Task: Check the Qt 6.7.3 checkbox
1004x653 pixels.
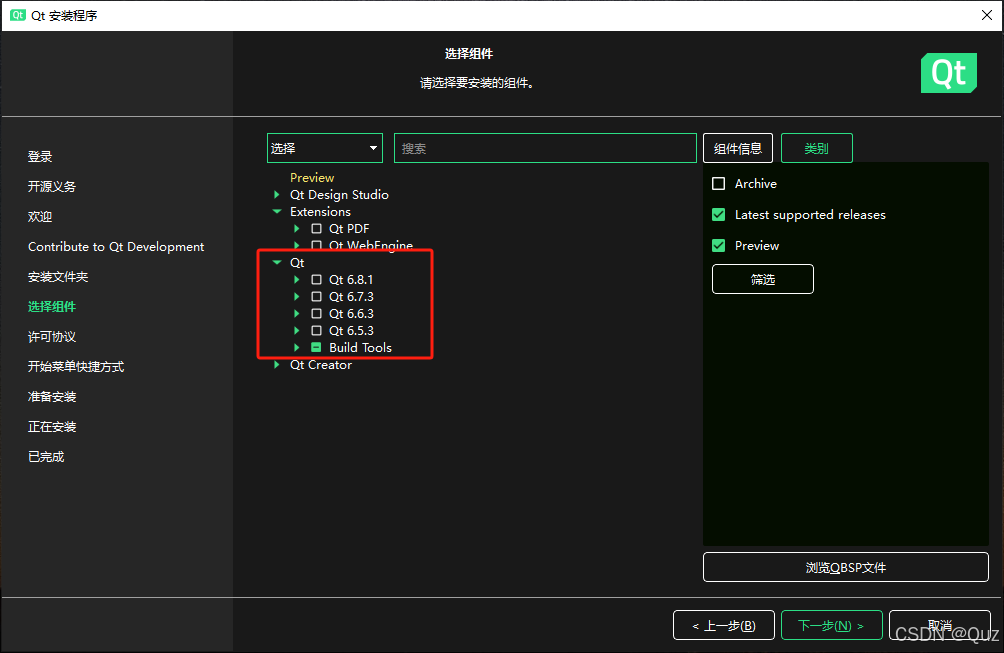Action: [x=316, y=296]
